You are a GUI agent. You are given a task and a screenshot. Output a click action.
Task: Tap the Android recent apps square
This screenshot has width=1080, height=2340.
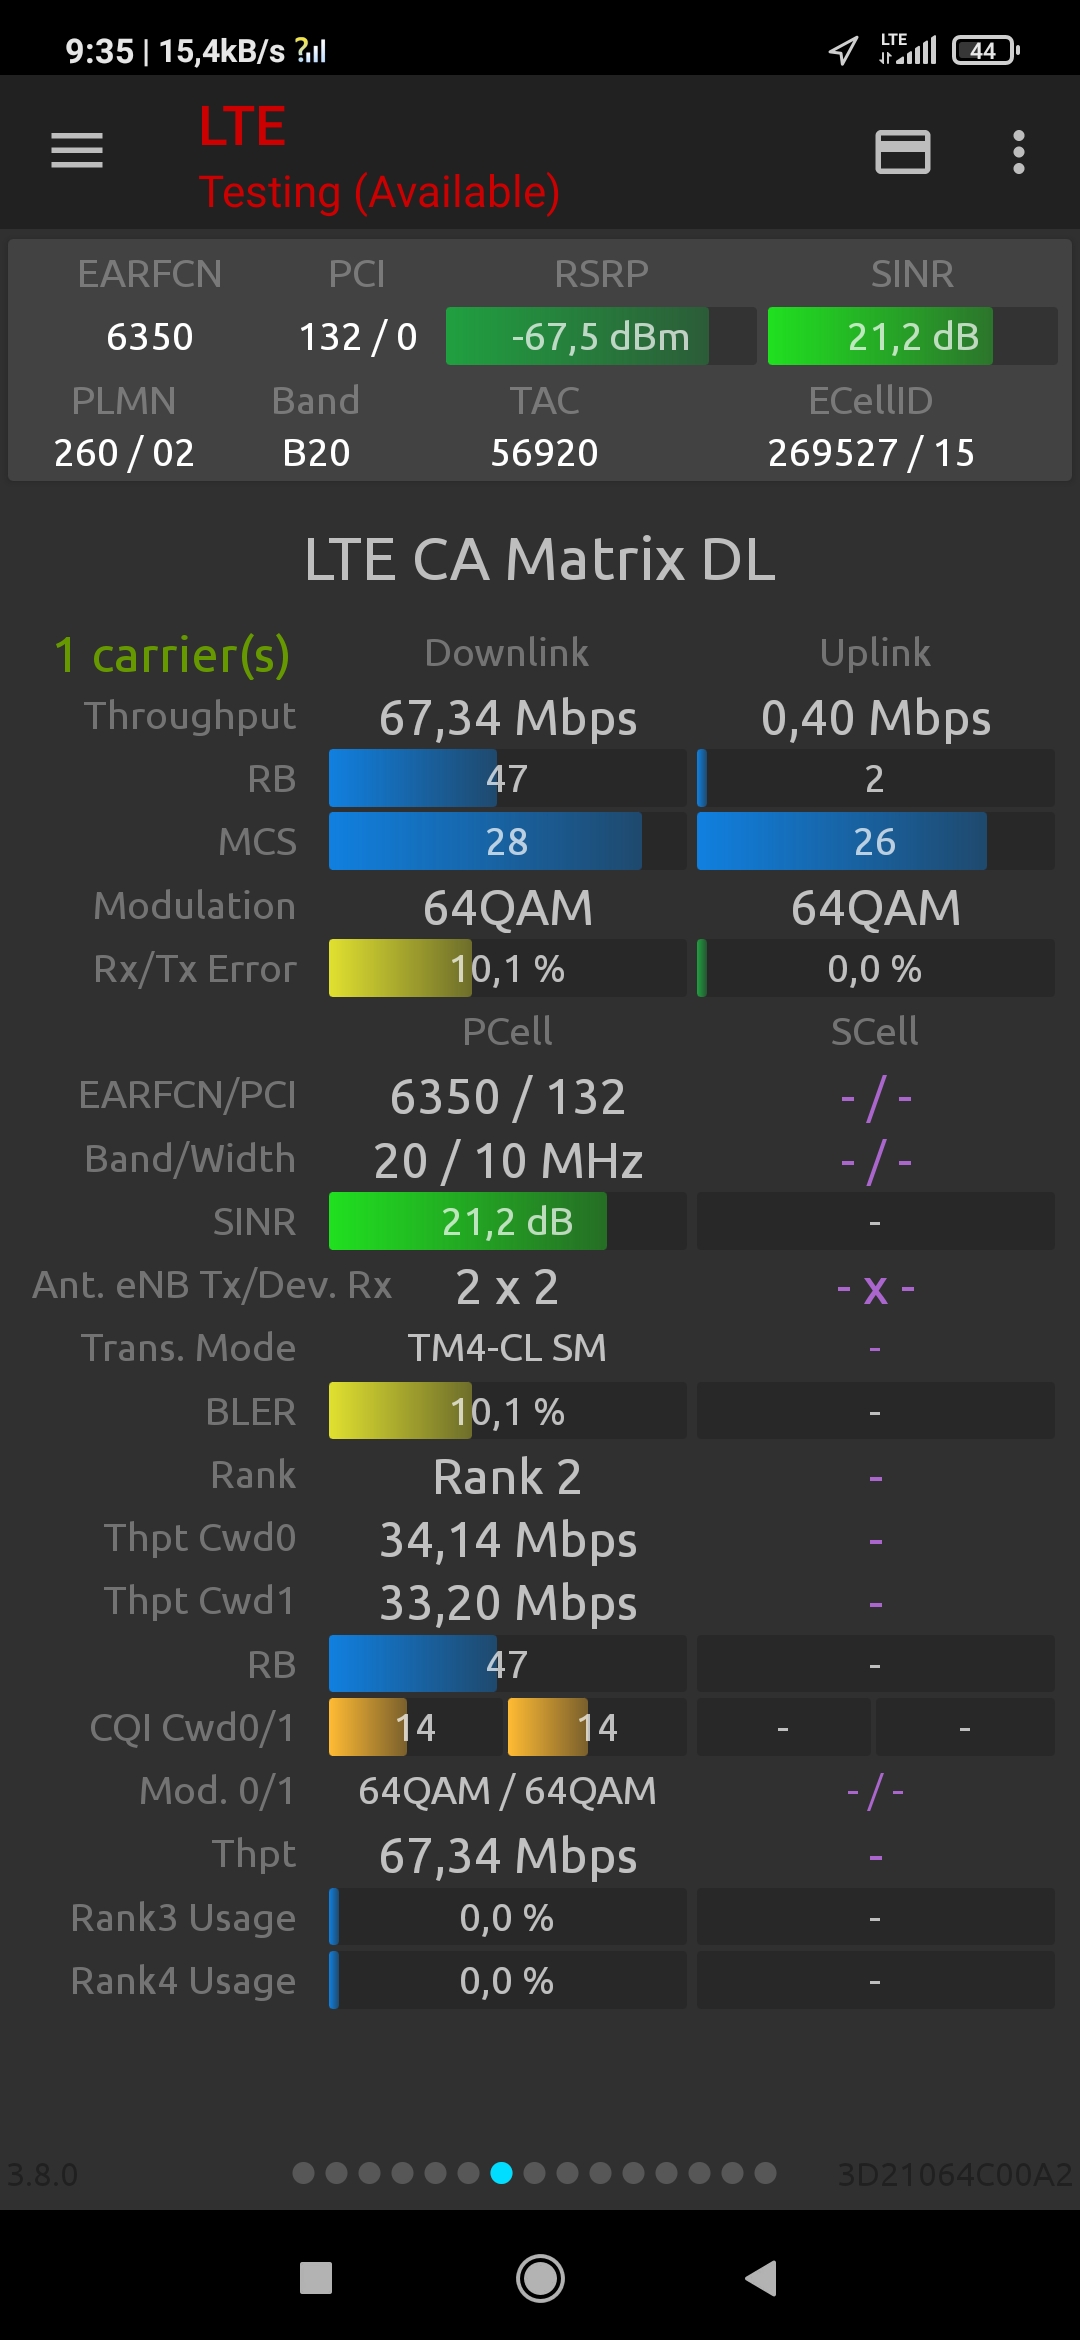pos(316,2278)
